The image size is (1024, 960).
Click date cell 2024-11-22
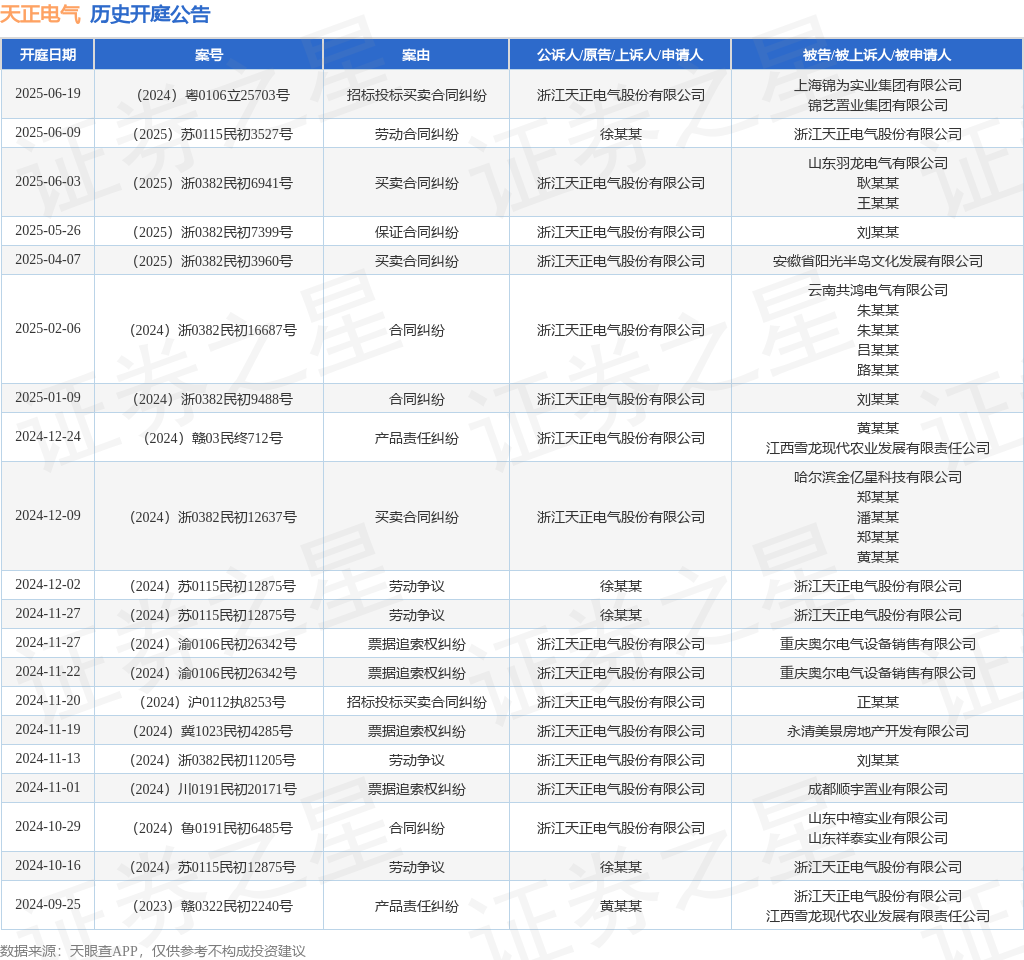[48, 671]
